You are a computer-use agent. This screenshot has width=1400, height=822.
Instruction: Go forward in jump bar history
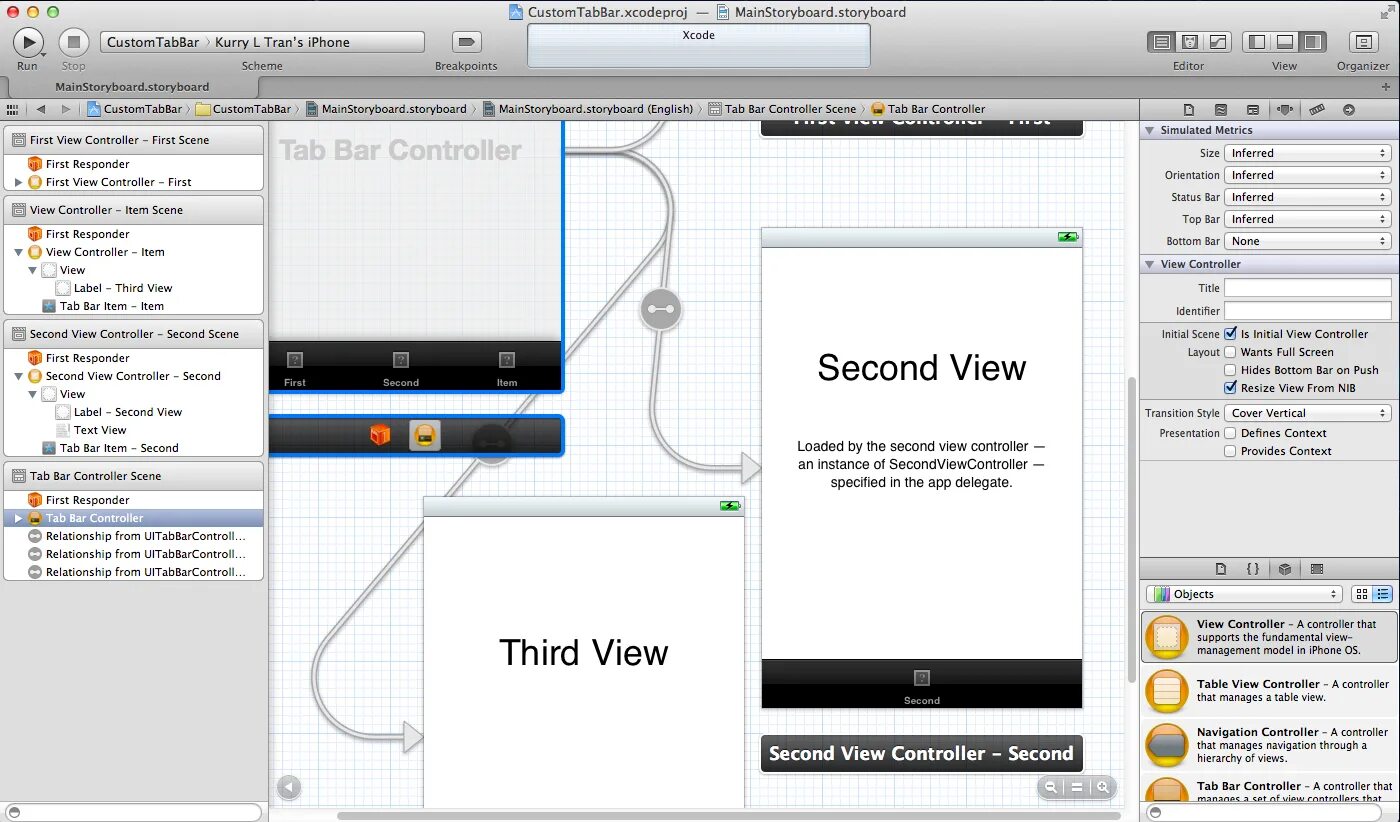coord(66,109)
